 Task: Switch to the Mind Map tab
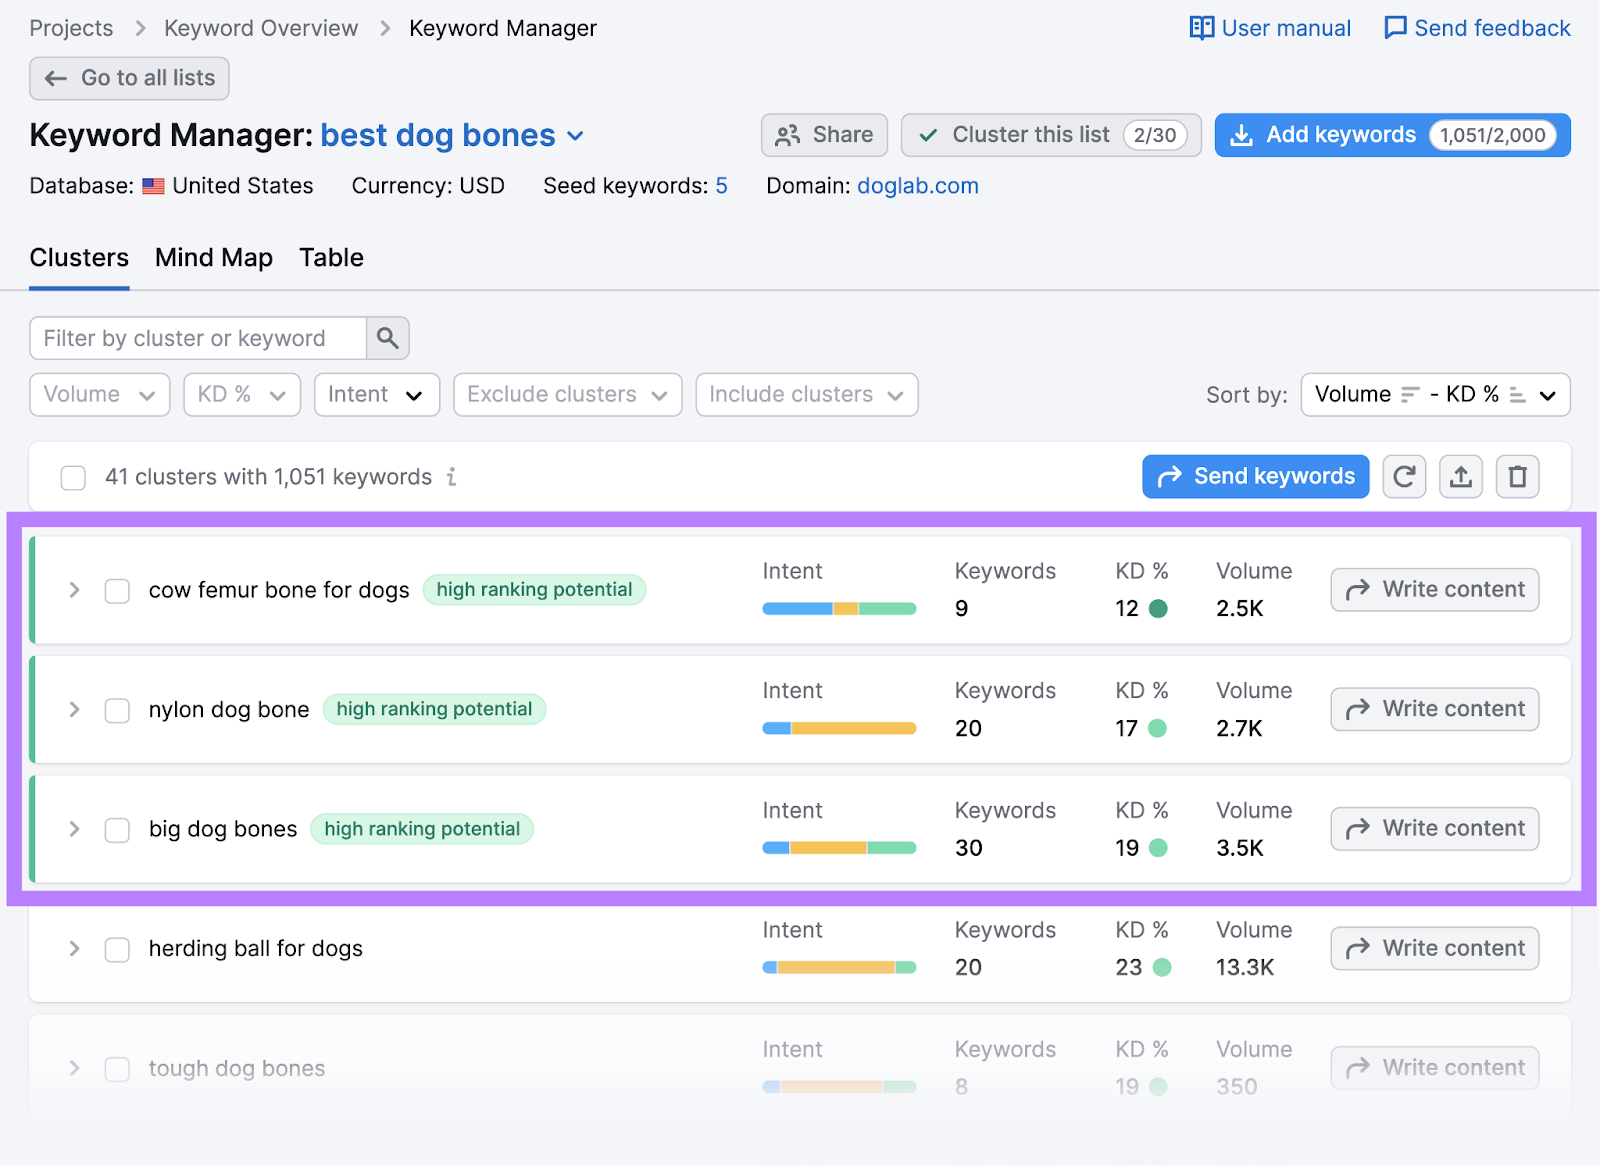tap(214, 258)
